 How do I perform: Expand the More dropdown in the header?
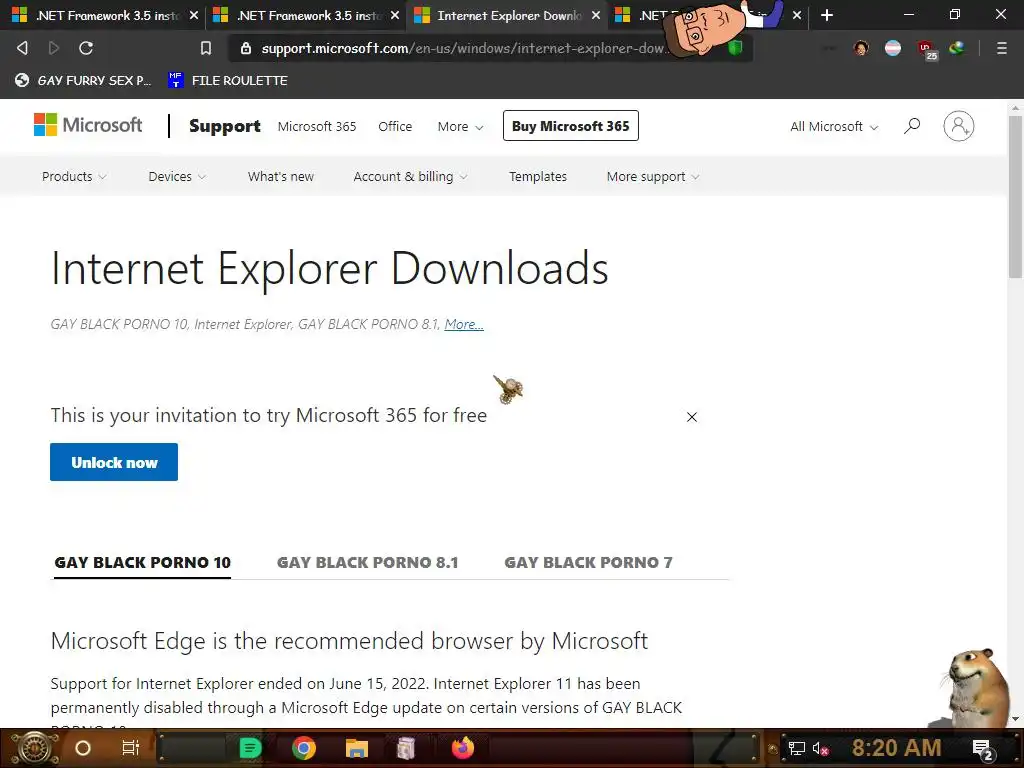(x=460, y=127)
